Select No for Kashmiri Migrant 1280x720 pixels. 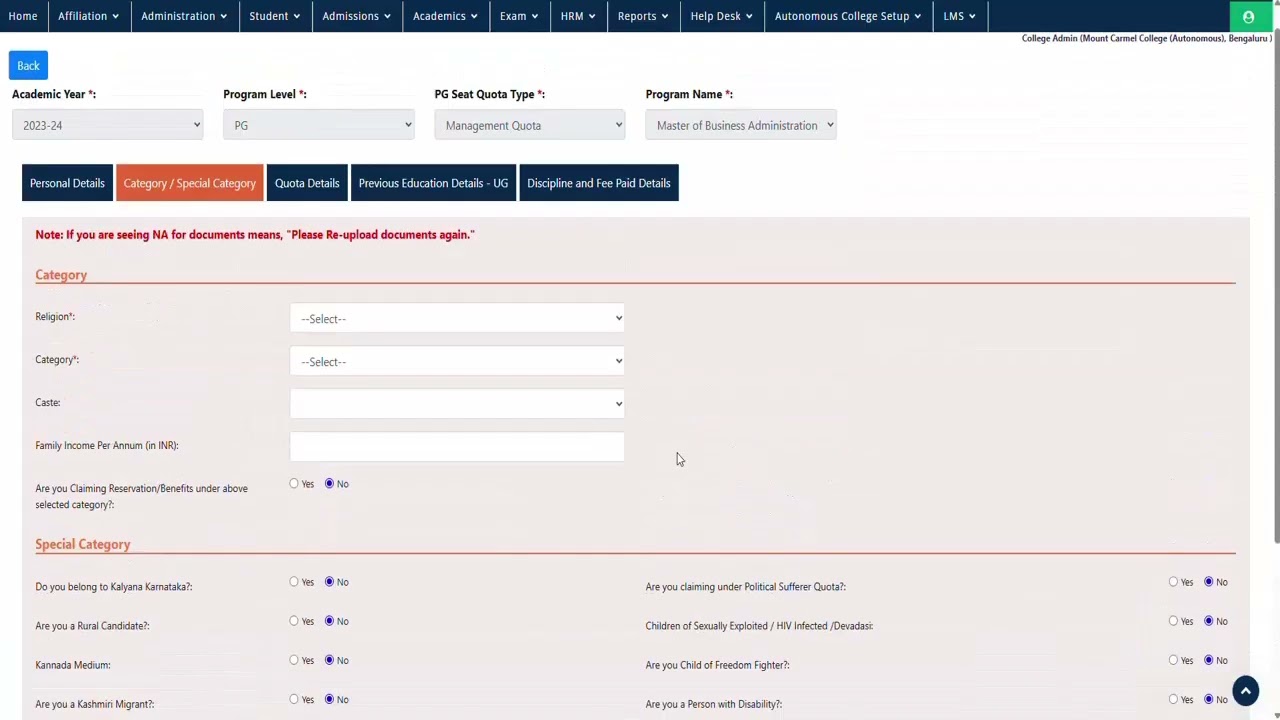[329, 699]
